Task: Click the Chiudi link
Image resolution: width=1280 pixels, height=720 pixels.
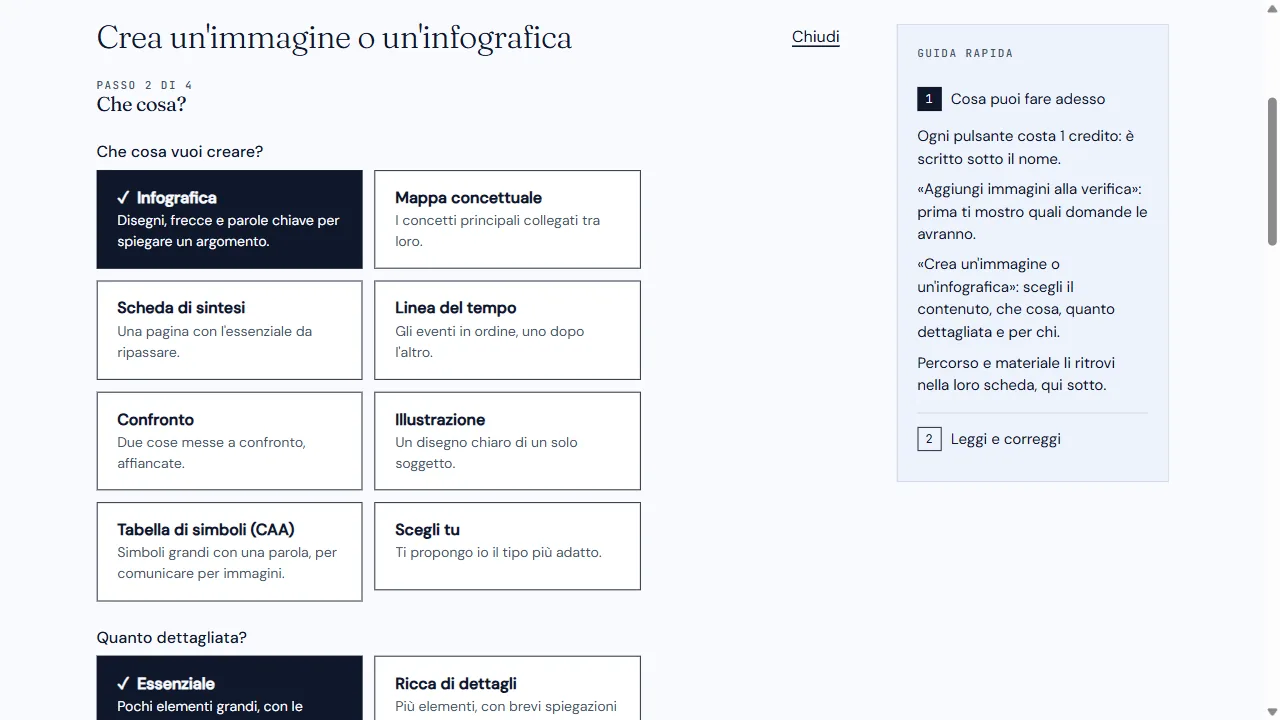Action: click(815, 37)
